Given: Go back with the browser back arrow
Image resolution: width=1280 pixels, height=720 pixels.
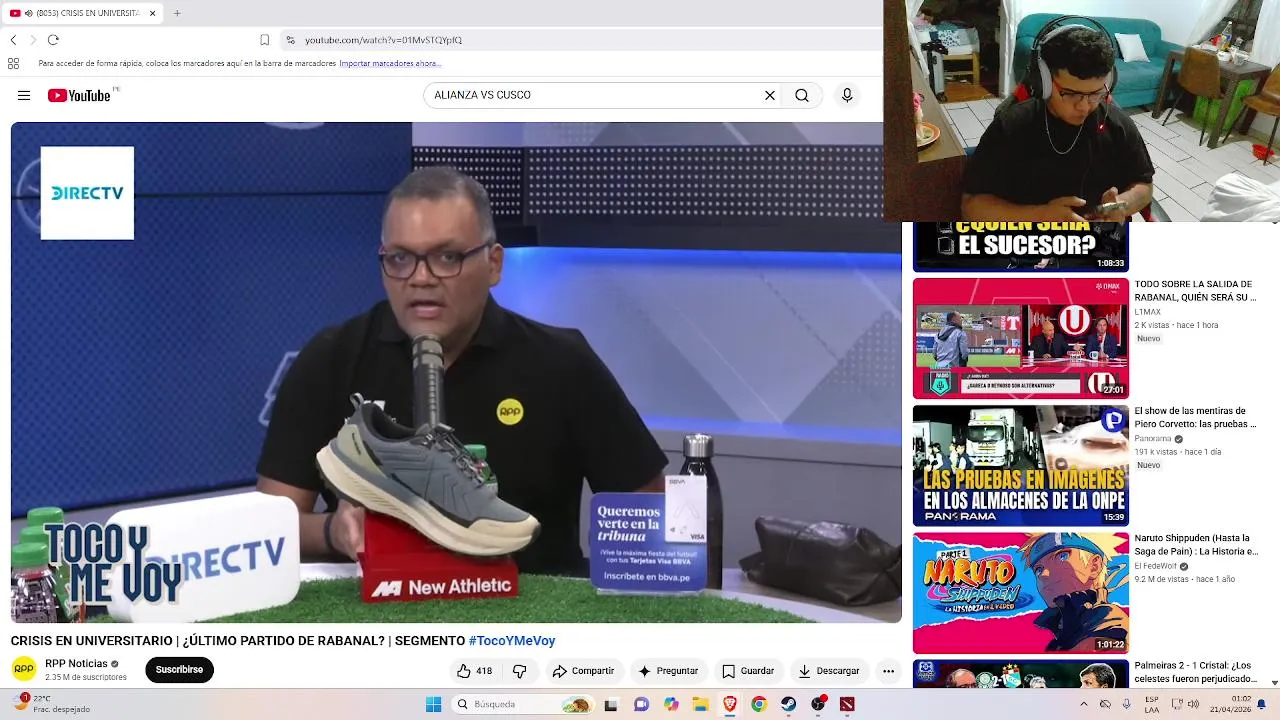Looking at the screenshot, I should point(13,40).
